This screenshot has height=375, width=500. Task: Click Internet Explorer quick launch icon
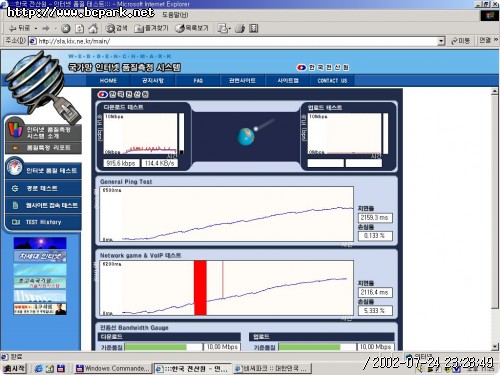tap(39, 368)
